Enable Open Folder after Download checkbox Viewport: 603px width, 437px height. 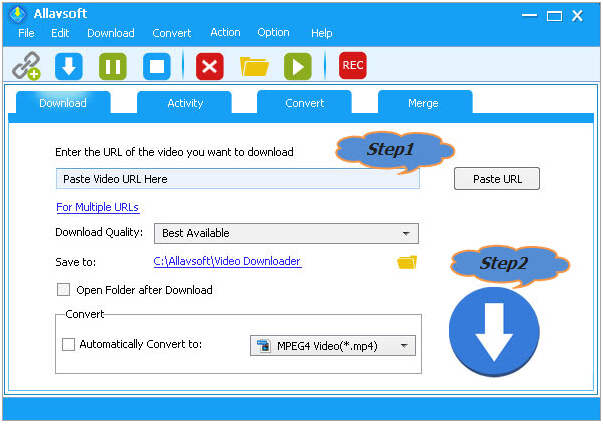coord(63,289)
